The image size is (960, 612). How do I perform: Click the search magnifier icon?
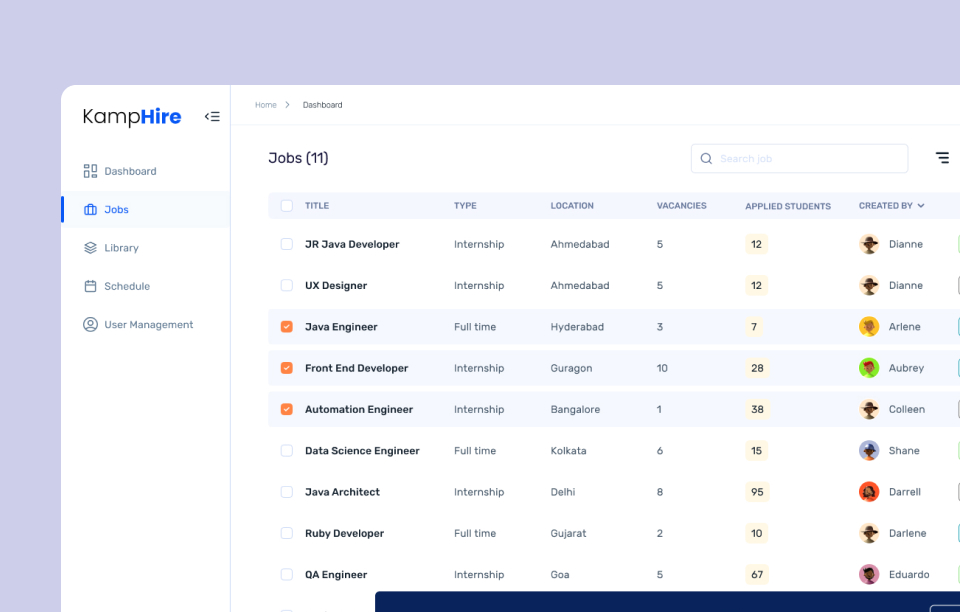(706, 159)
